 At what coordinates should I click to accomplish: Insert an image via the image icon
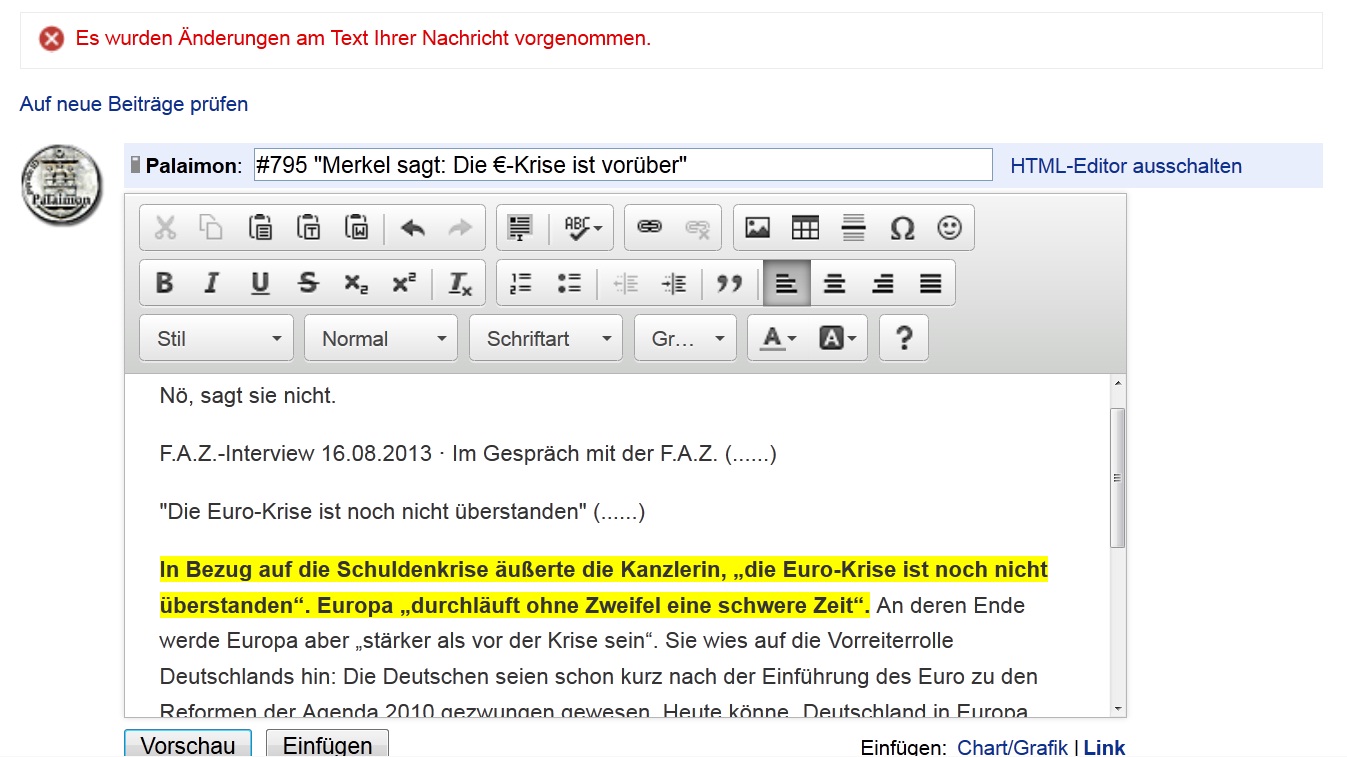[x=759, y=227]
